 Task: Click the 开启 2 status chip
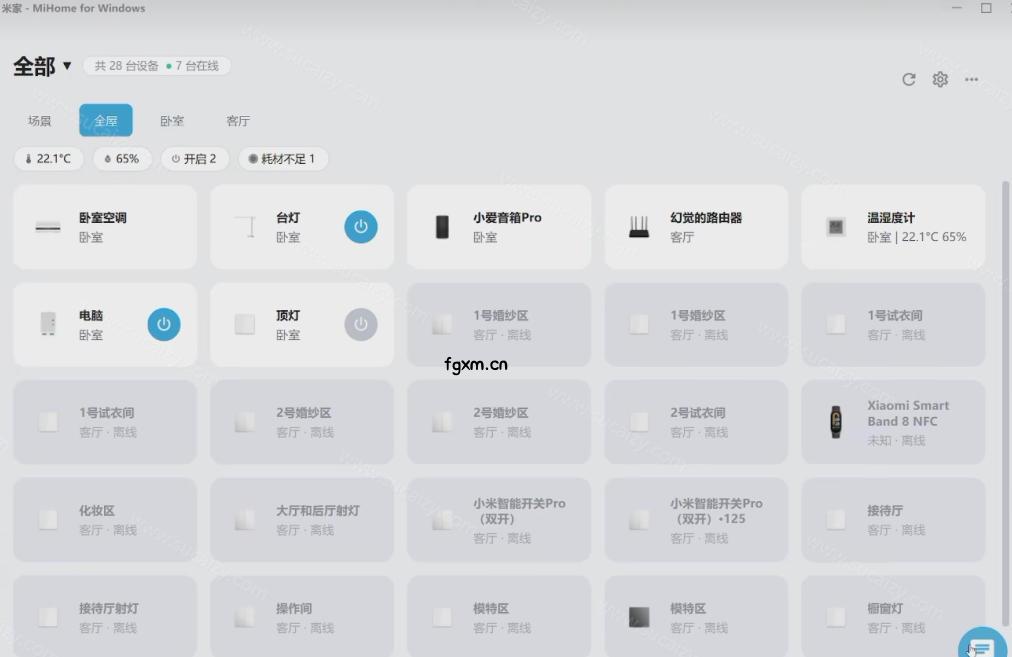pos(194,159)
